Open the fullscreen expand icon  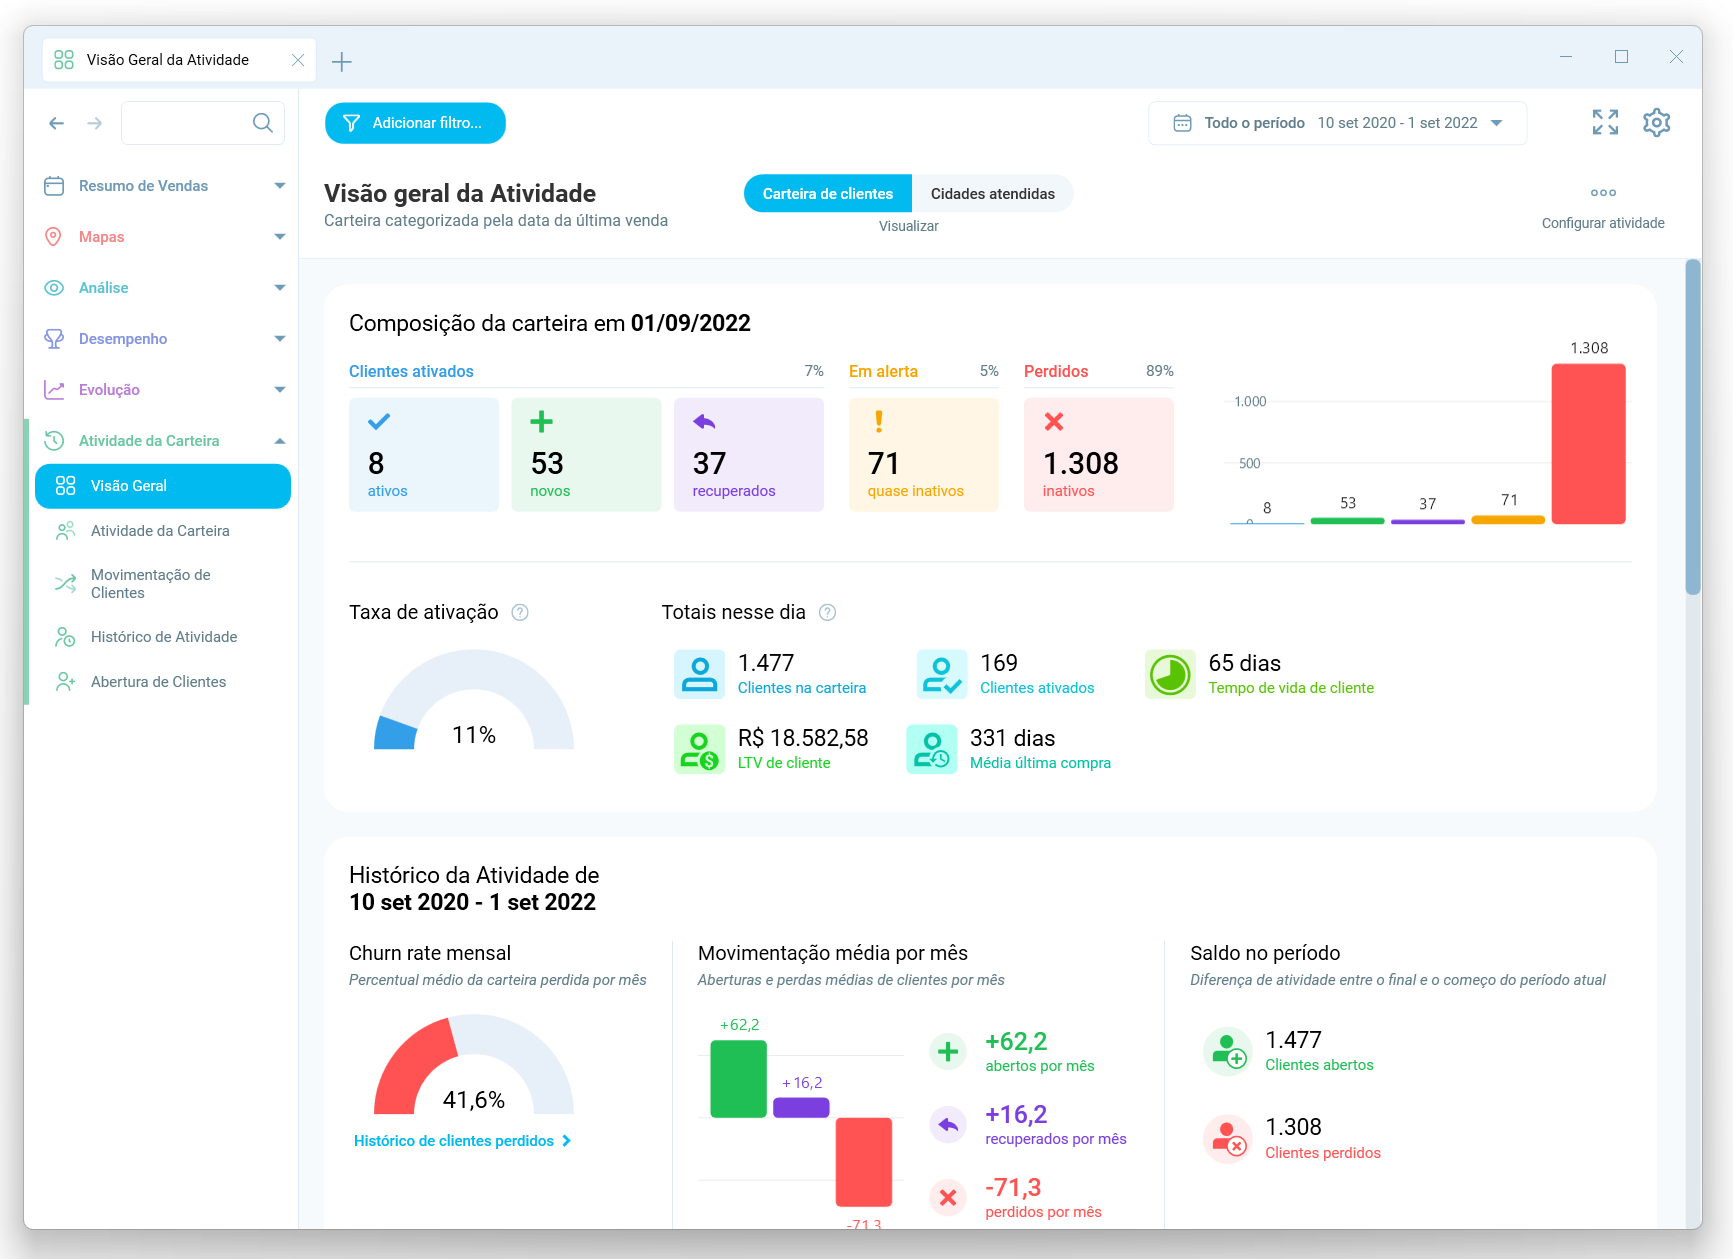pos(1605,122)
